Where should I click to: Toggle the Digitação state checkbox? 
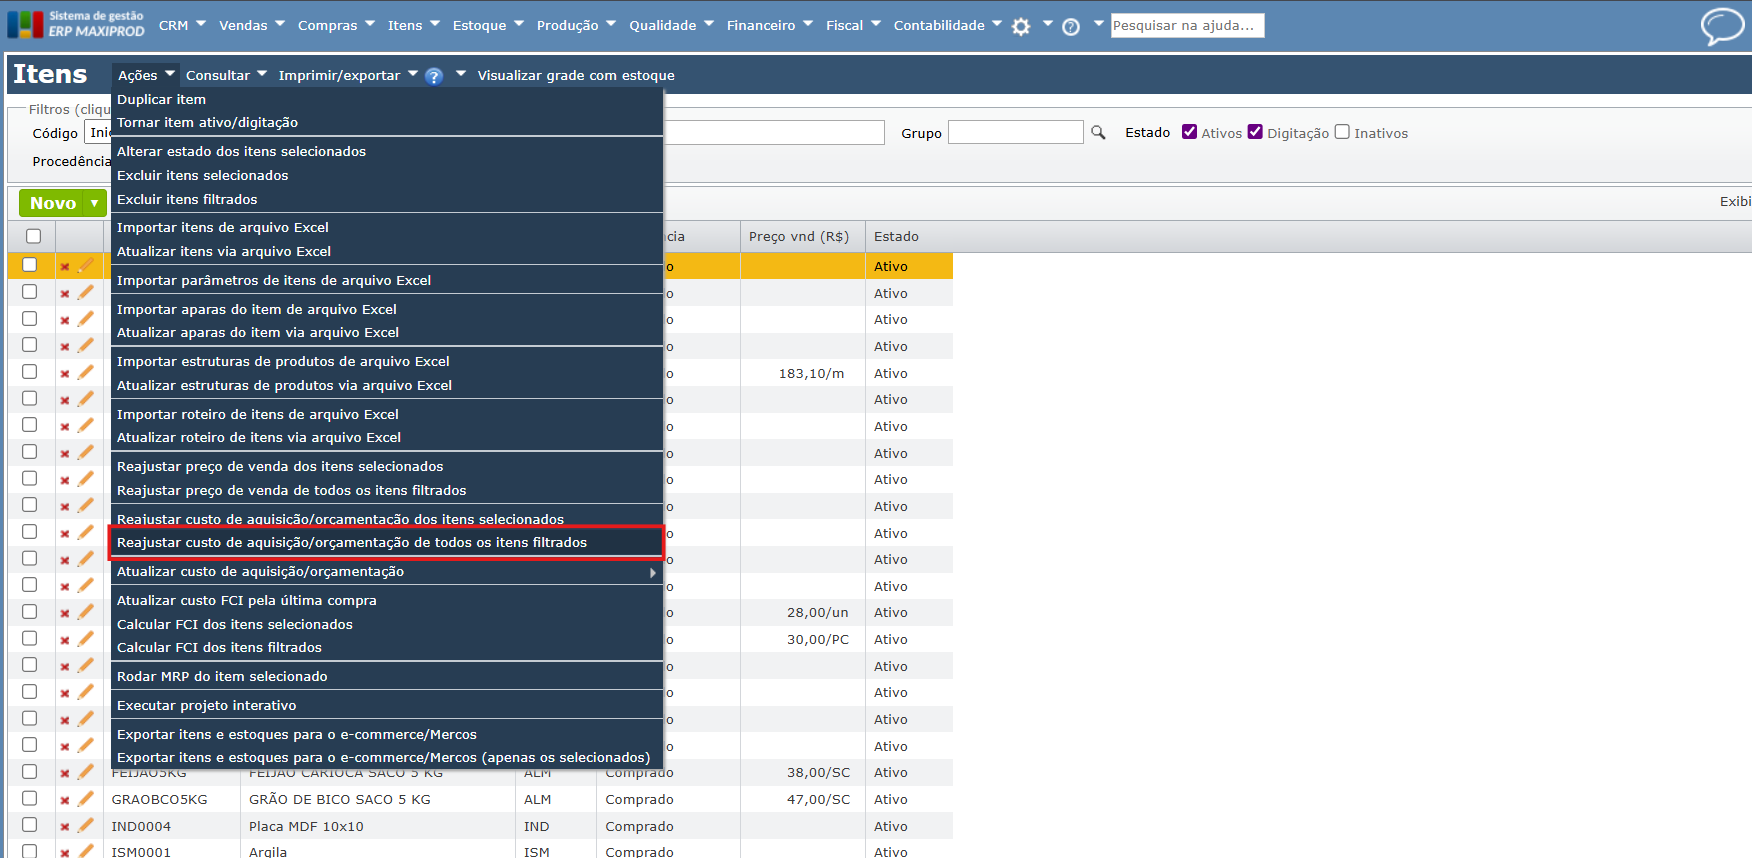point(1255,132)
